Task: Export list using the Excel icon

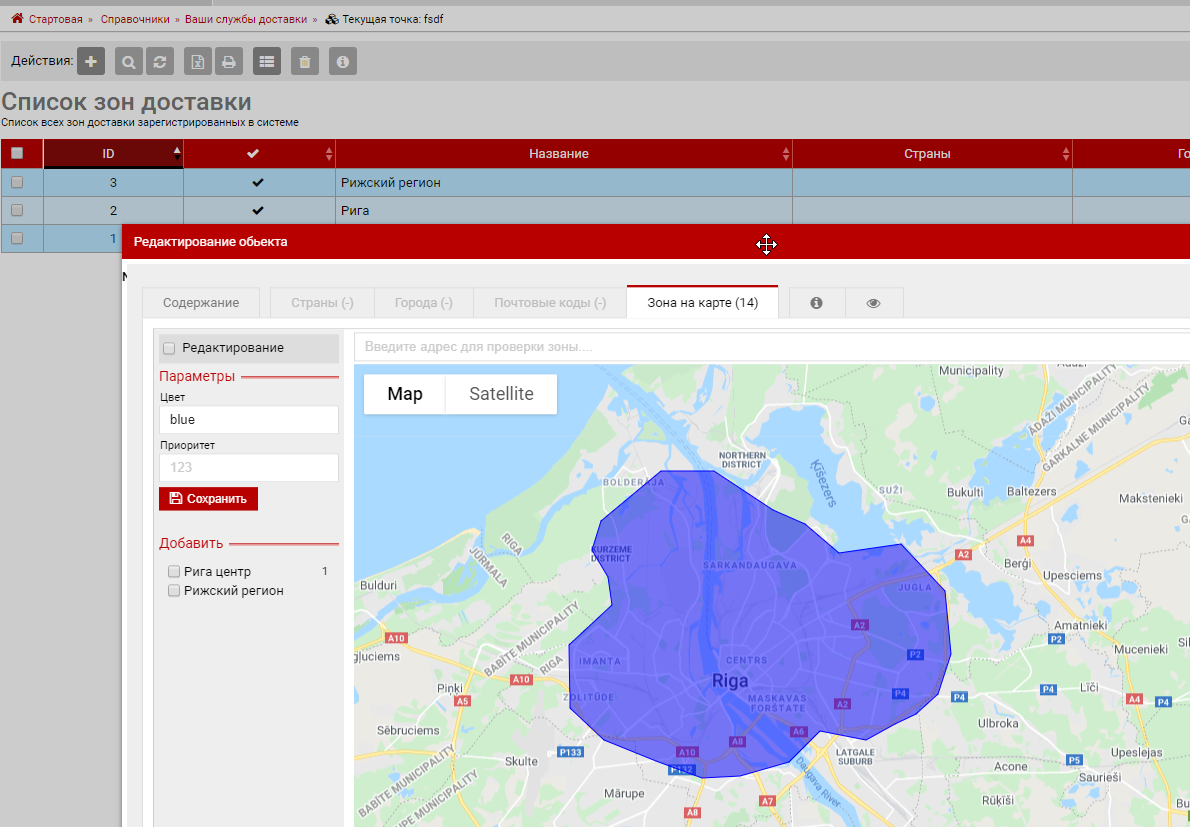Action: (x=198, y=62)
